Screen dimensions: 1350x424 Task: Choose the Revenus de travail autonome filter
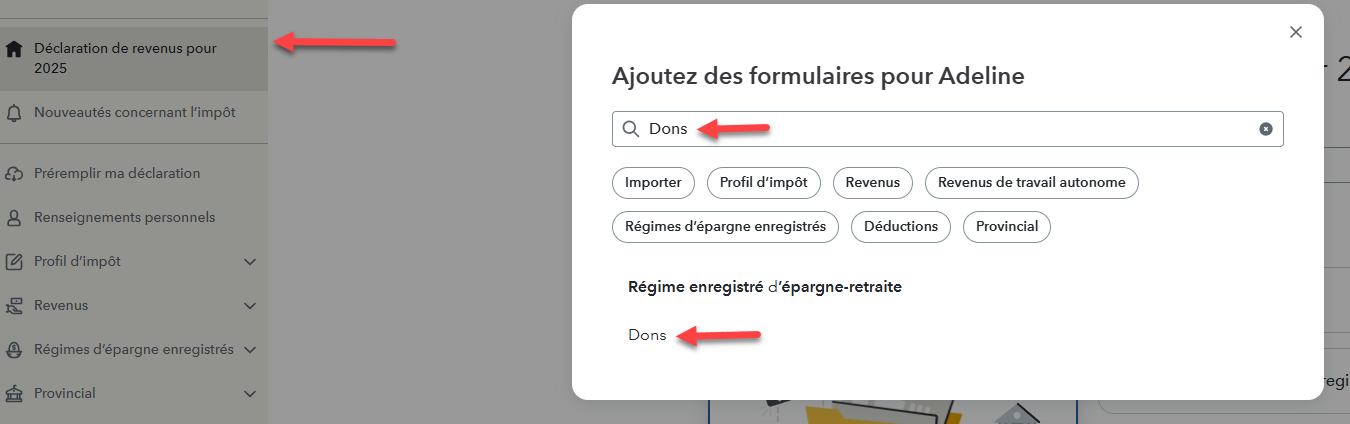(1031, 183)
